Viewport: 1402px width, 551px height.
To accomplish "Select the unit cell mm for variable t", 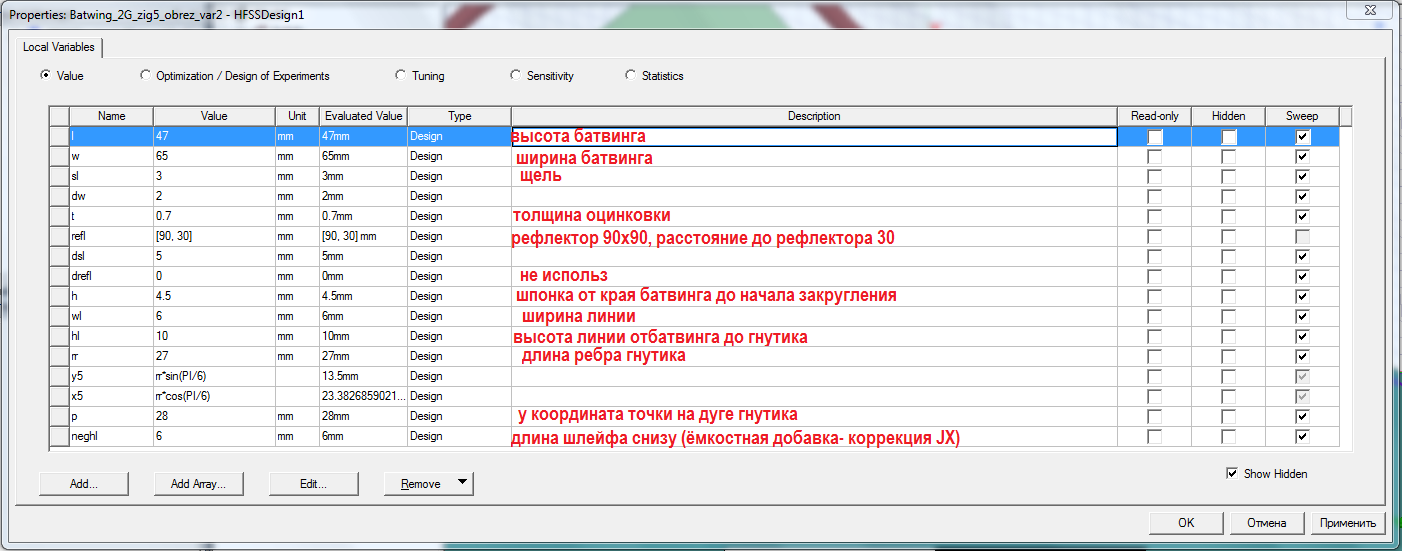I will 297,216.
